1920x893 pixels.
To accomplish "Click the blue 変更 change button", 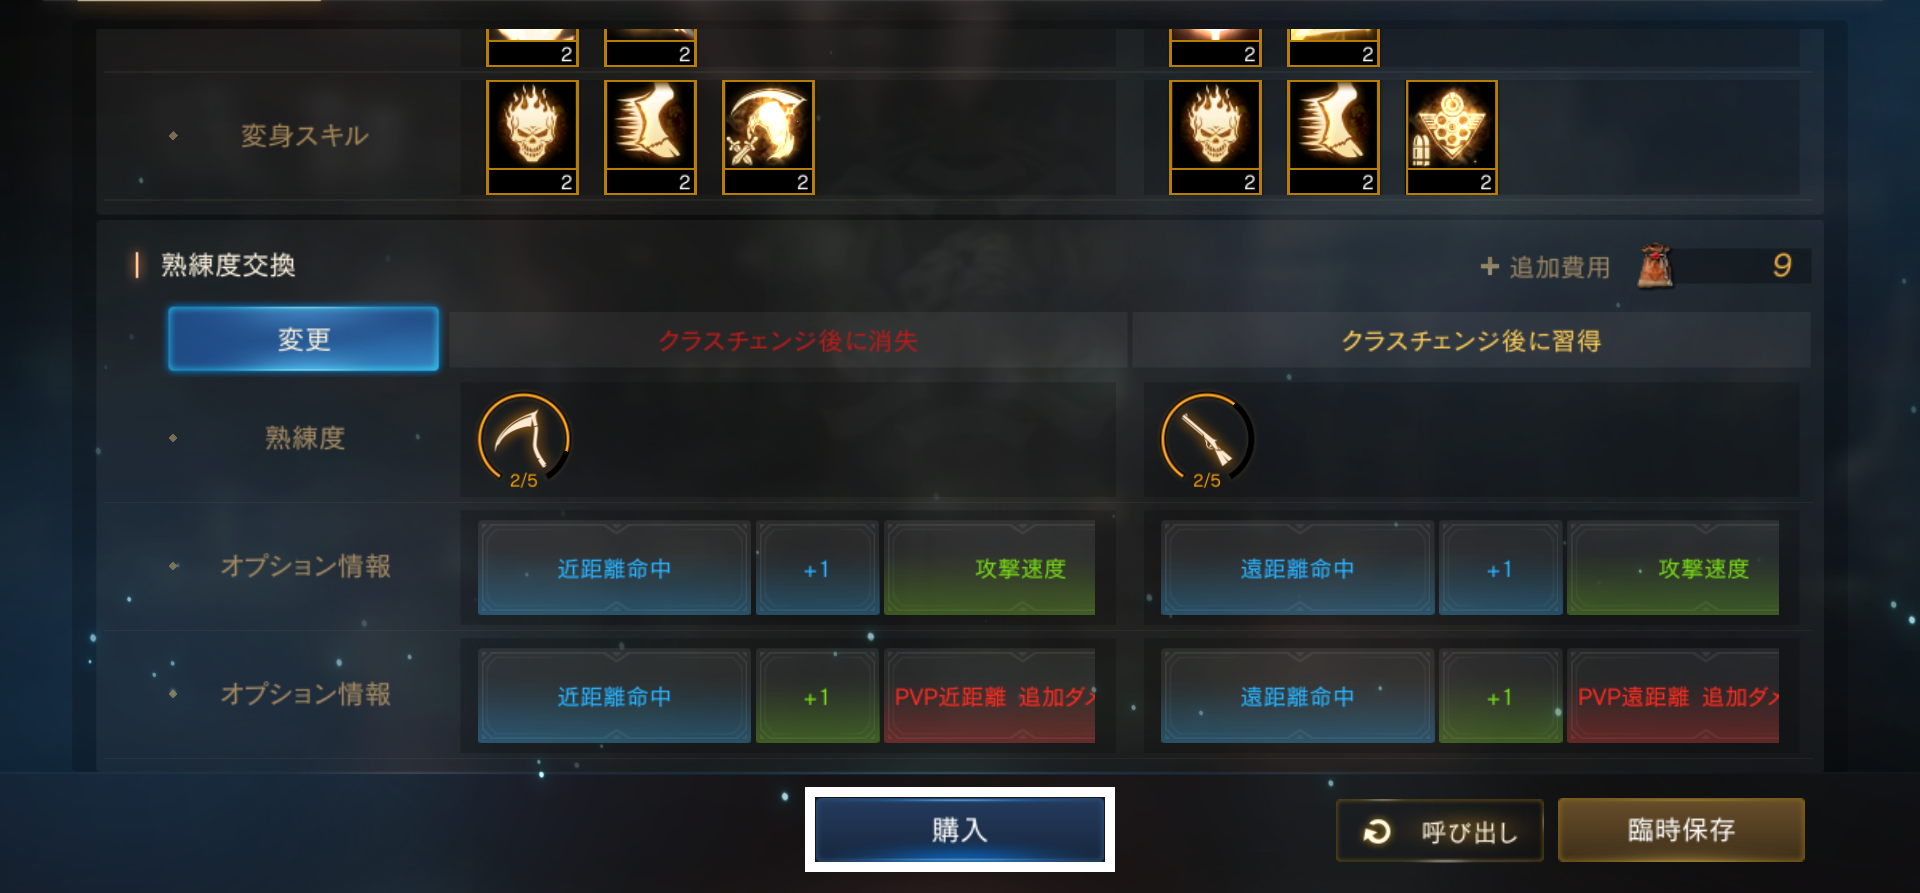I will click(x=303, y=339).
